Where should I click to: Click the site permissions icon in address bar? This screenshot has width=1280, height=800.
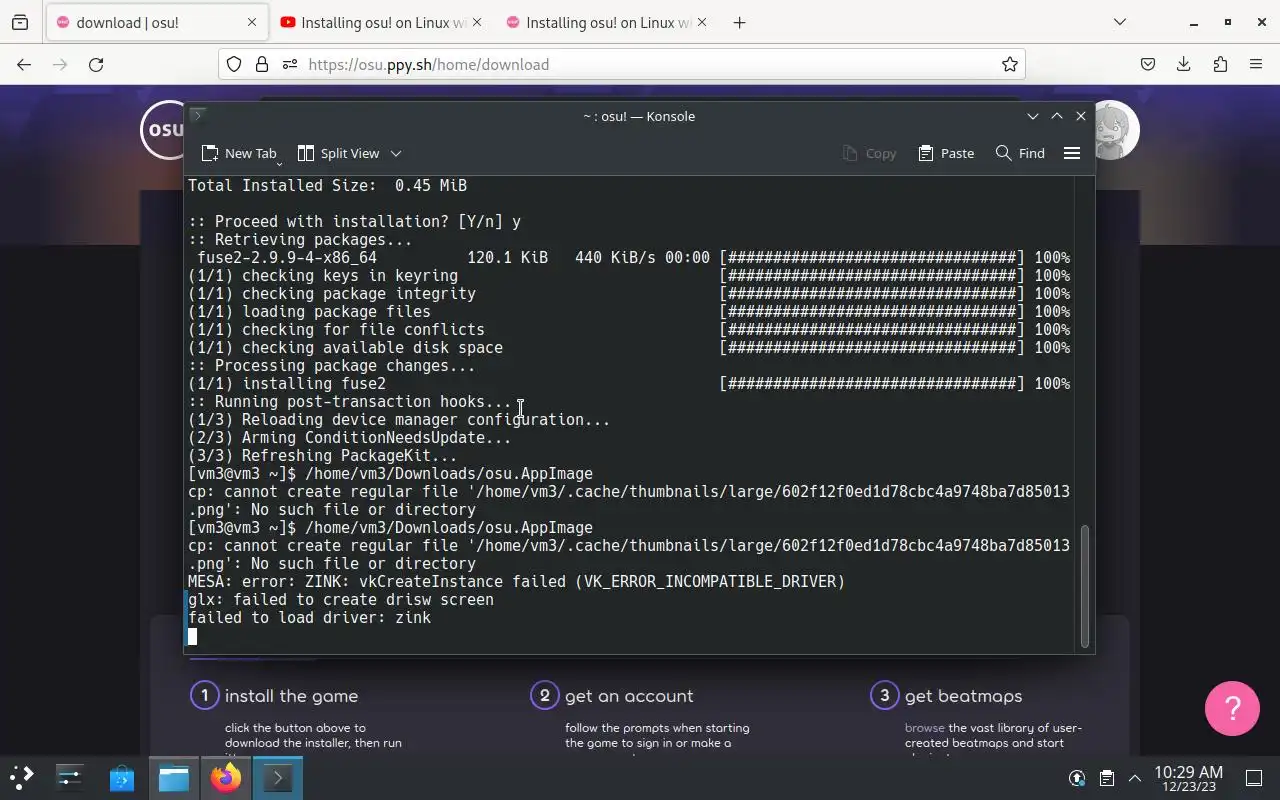tap(290, 64)
